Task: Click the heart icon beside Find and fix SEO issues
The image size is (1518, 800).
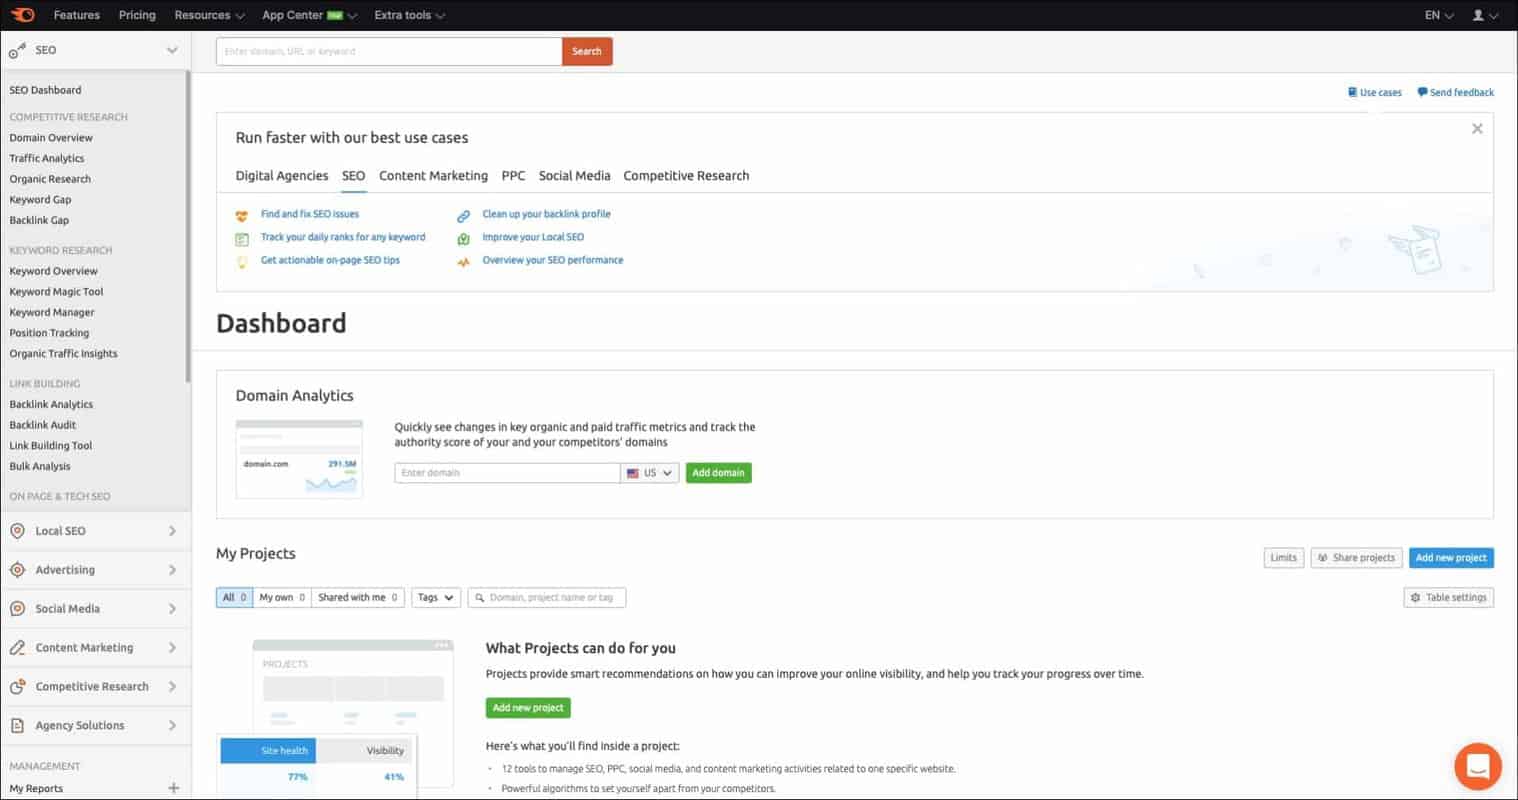Action: click(x=242, y=215)
